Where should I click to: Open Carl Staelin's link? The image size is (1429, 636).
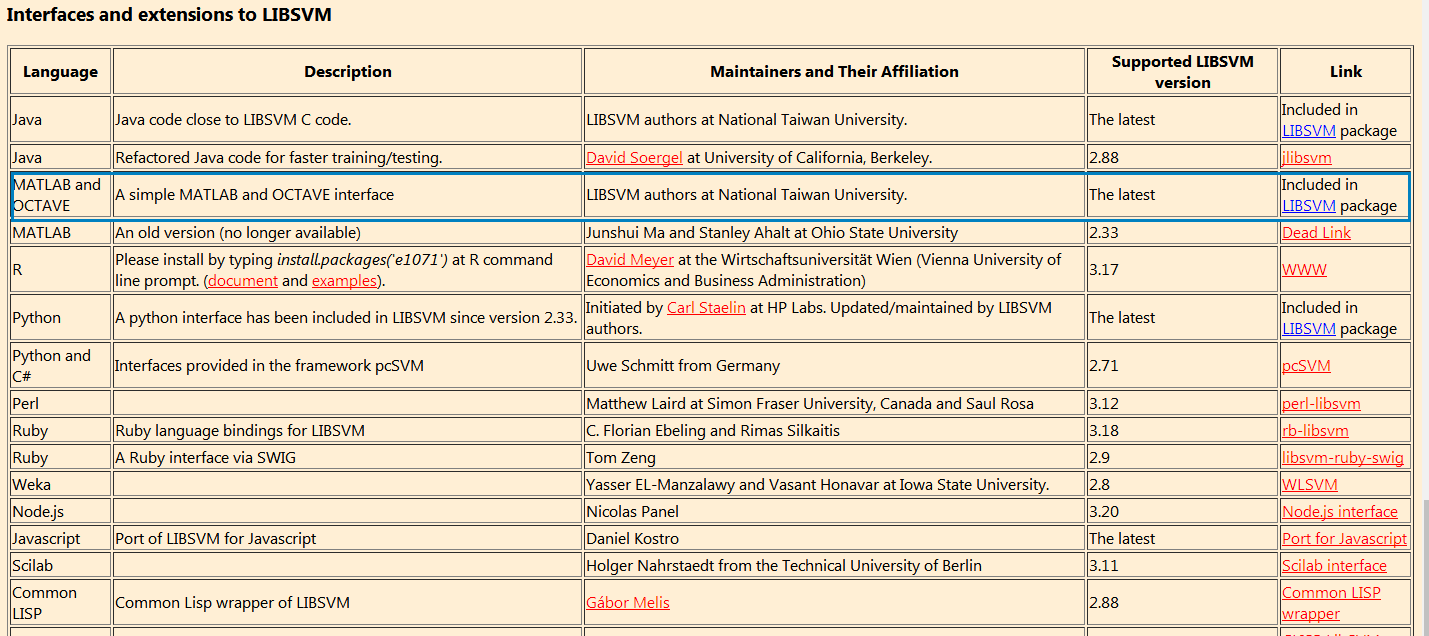706,307
